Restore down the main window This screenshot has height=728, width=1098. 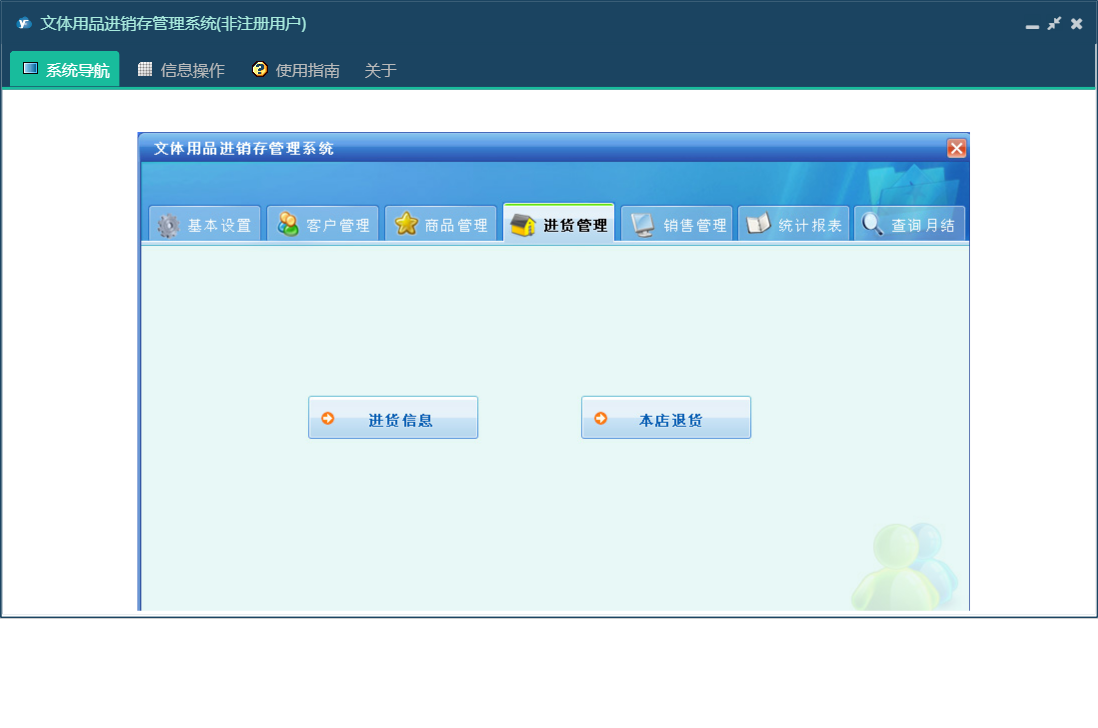click(1054, 24)
